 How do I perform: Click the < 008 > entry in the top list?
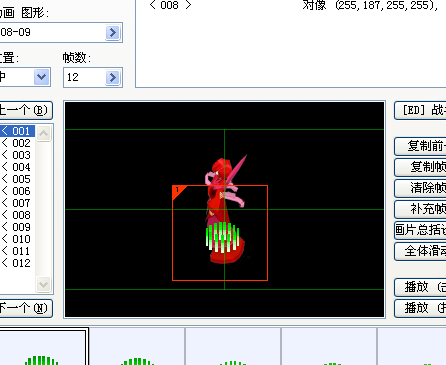coord(170,5)
